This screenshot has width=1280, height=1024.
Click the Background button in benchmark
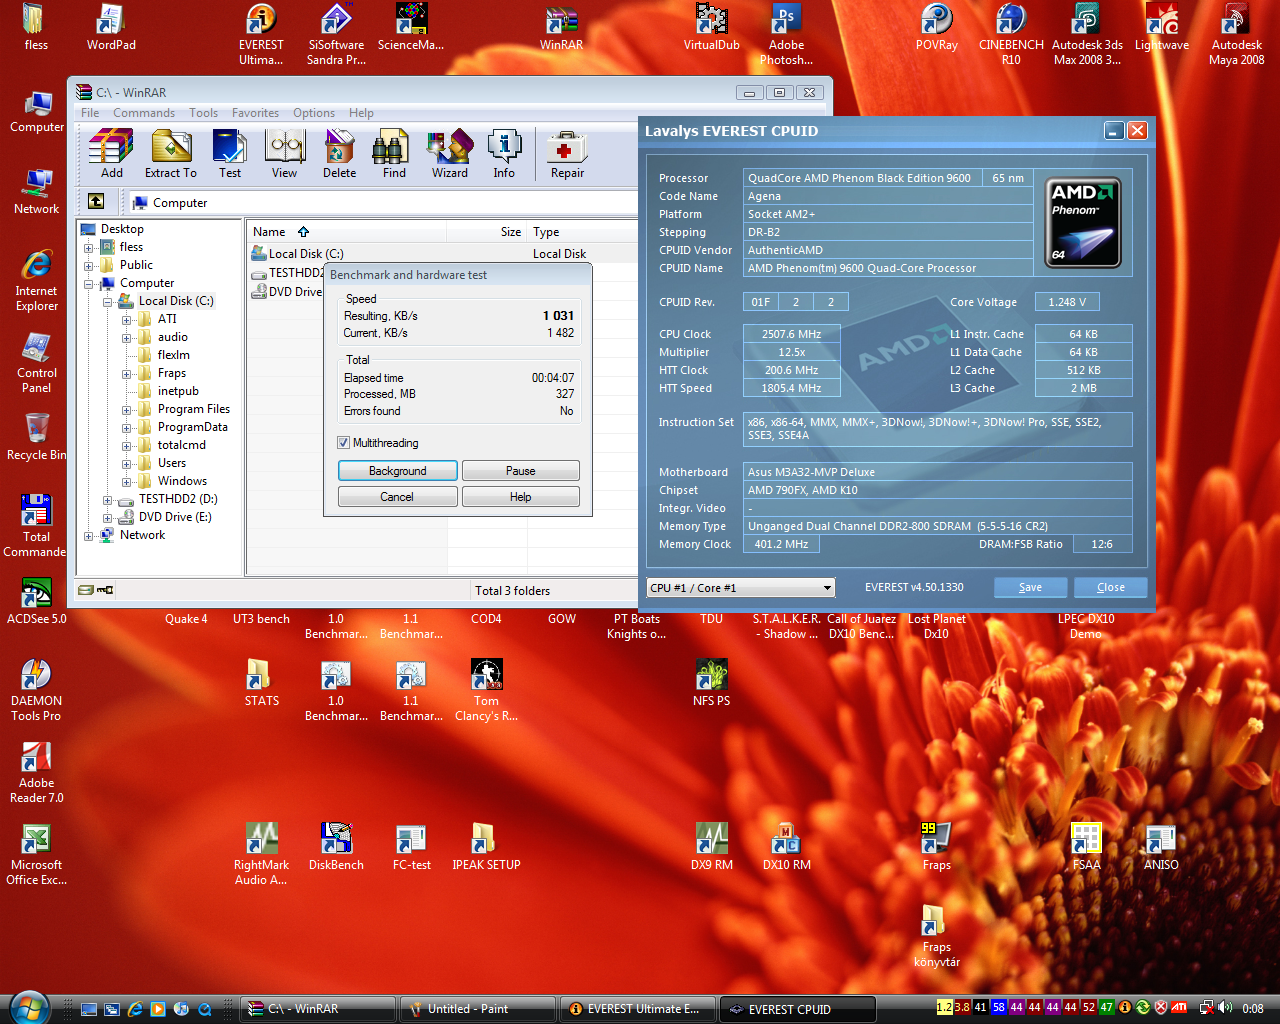coord(398,470)
